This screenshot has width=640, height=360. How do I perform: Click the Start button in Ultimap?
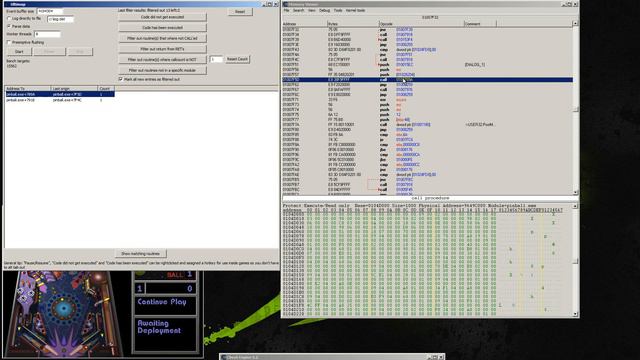19,52
